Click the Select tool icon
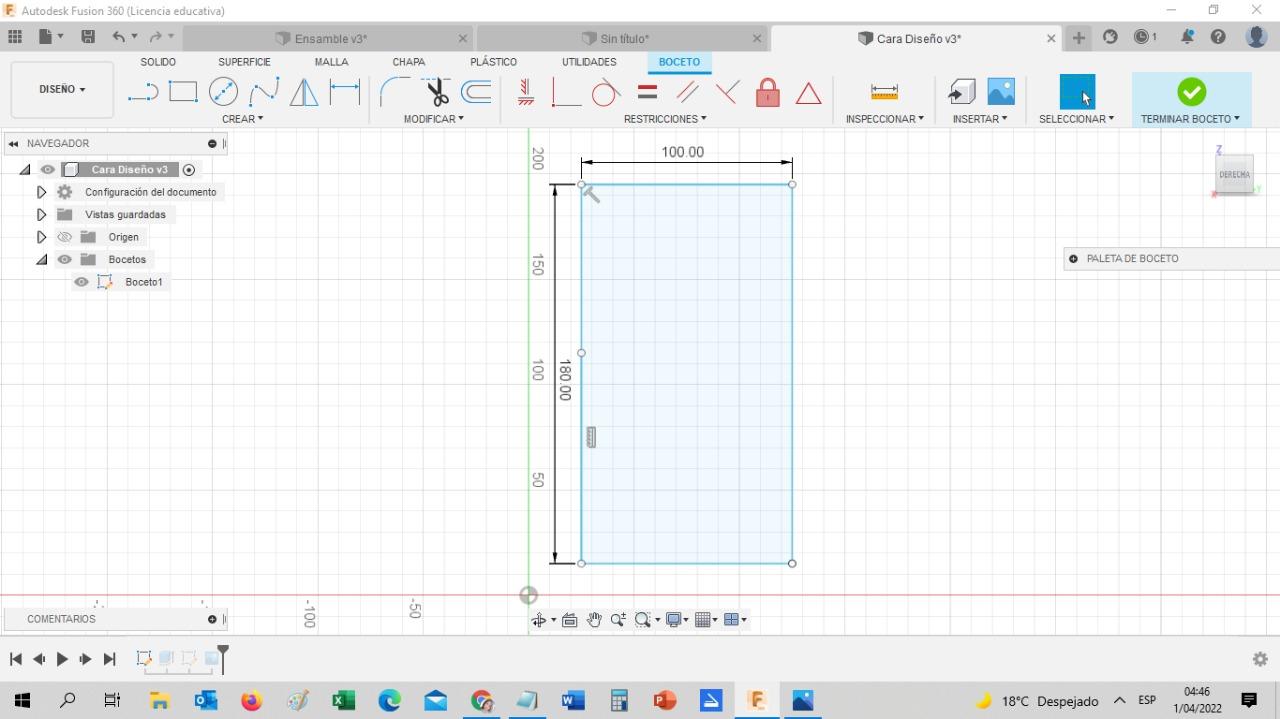1280x719 pixels. [x=1077, y=92]
